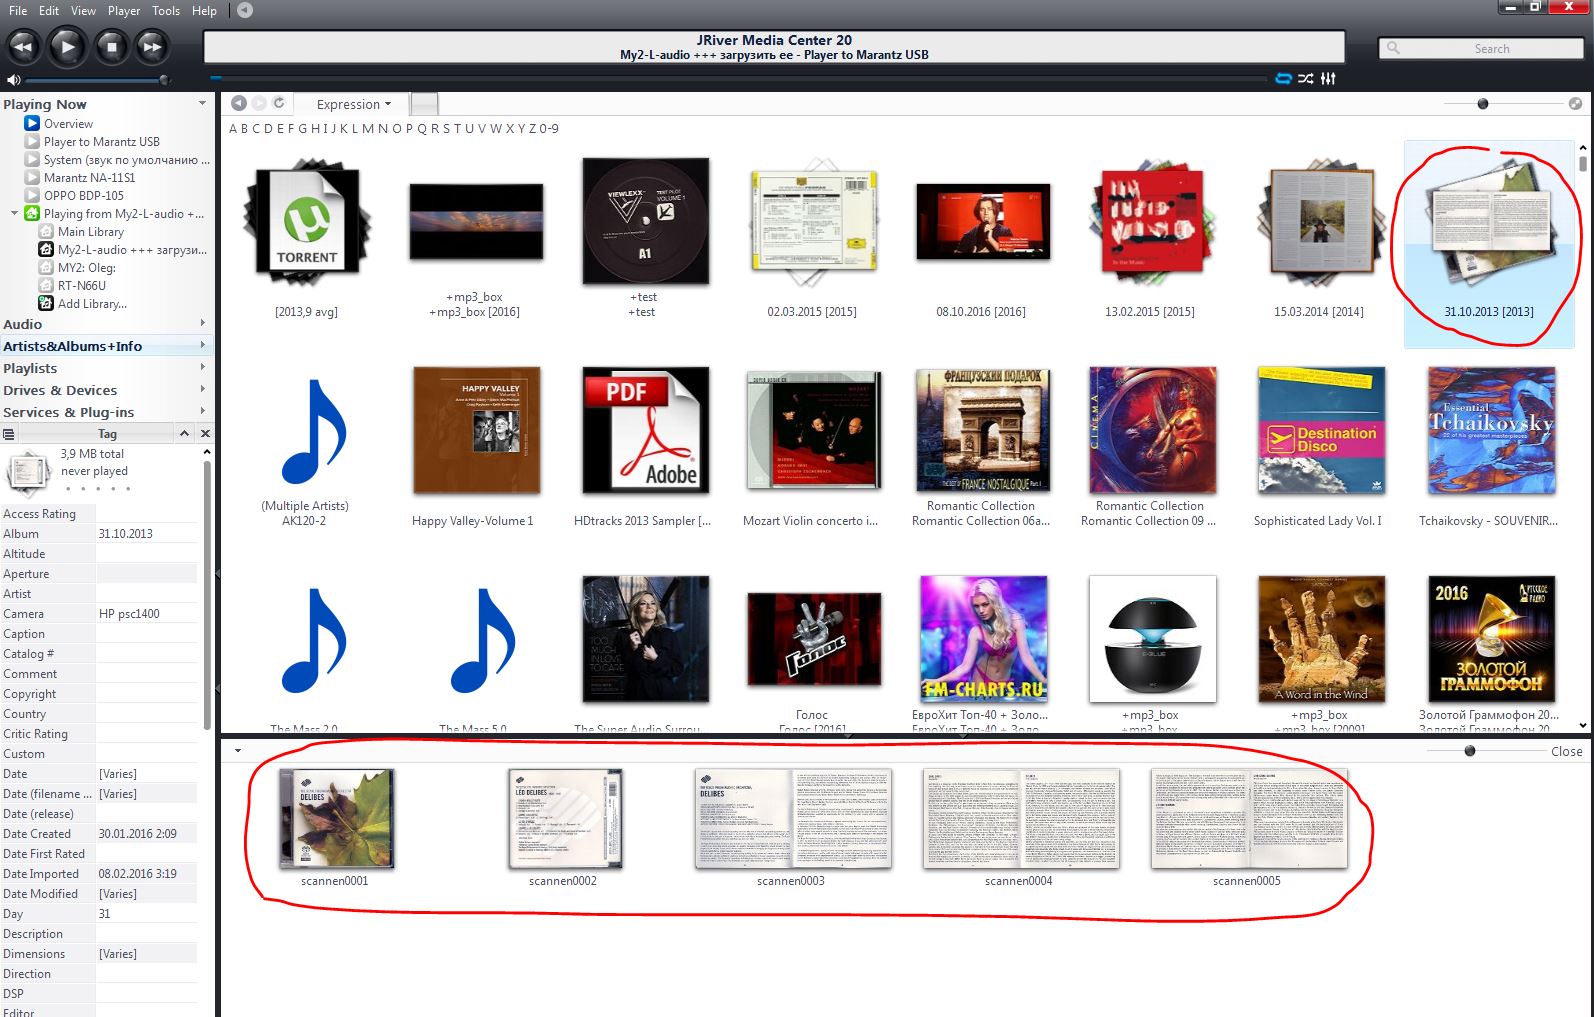The image size is (1594, 1017).
Task: Skip to next track button
Action: [x=152, y=47]
